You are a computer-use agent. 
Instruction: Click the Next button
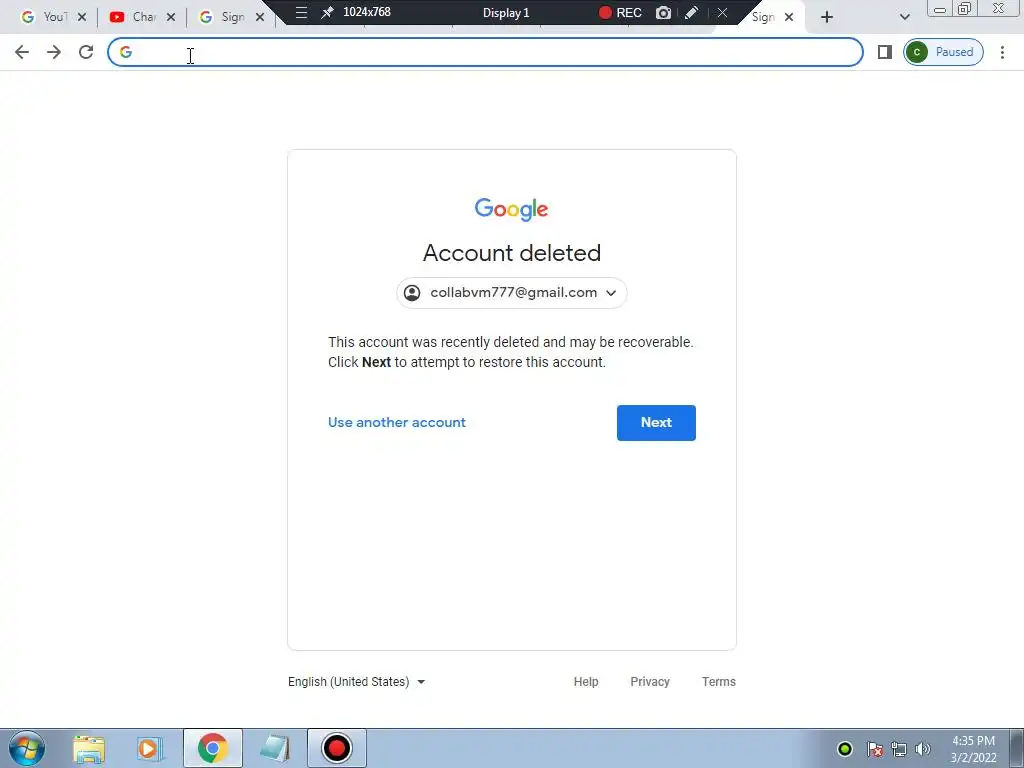click(x=656, y=423)
